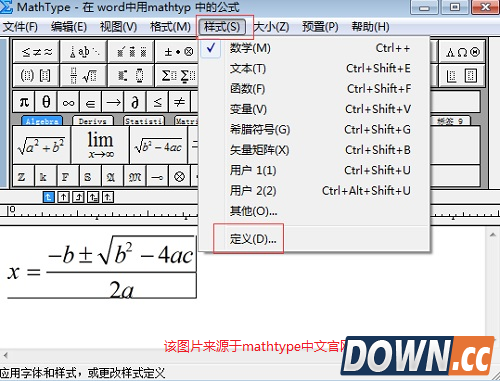Click the 2a denominator in the formula
Viewport: 500px width, 381px height.
tap(122, 289)
